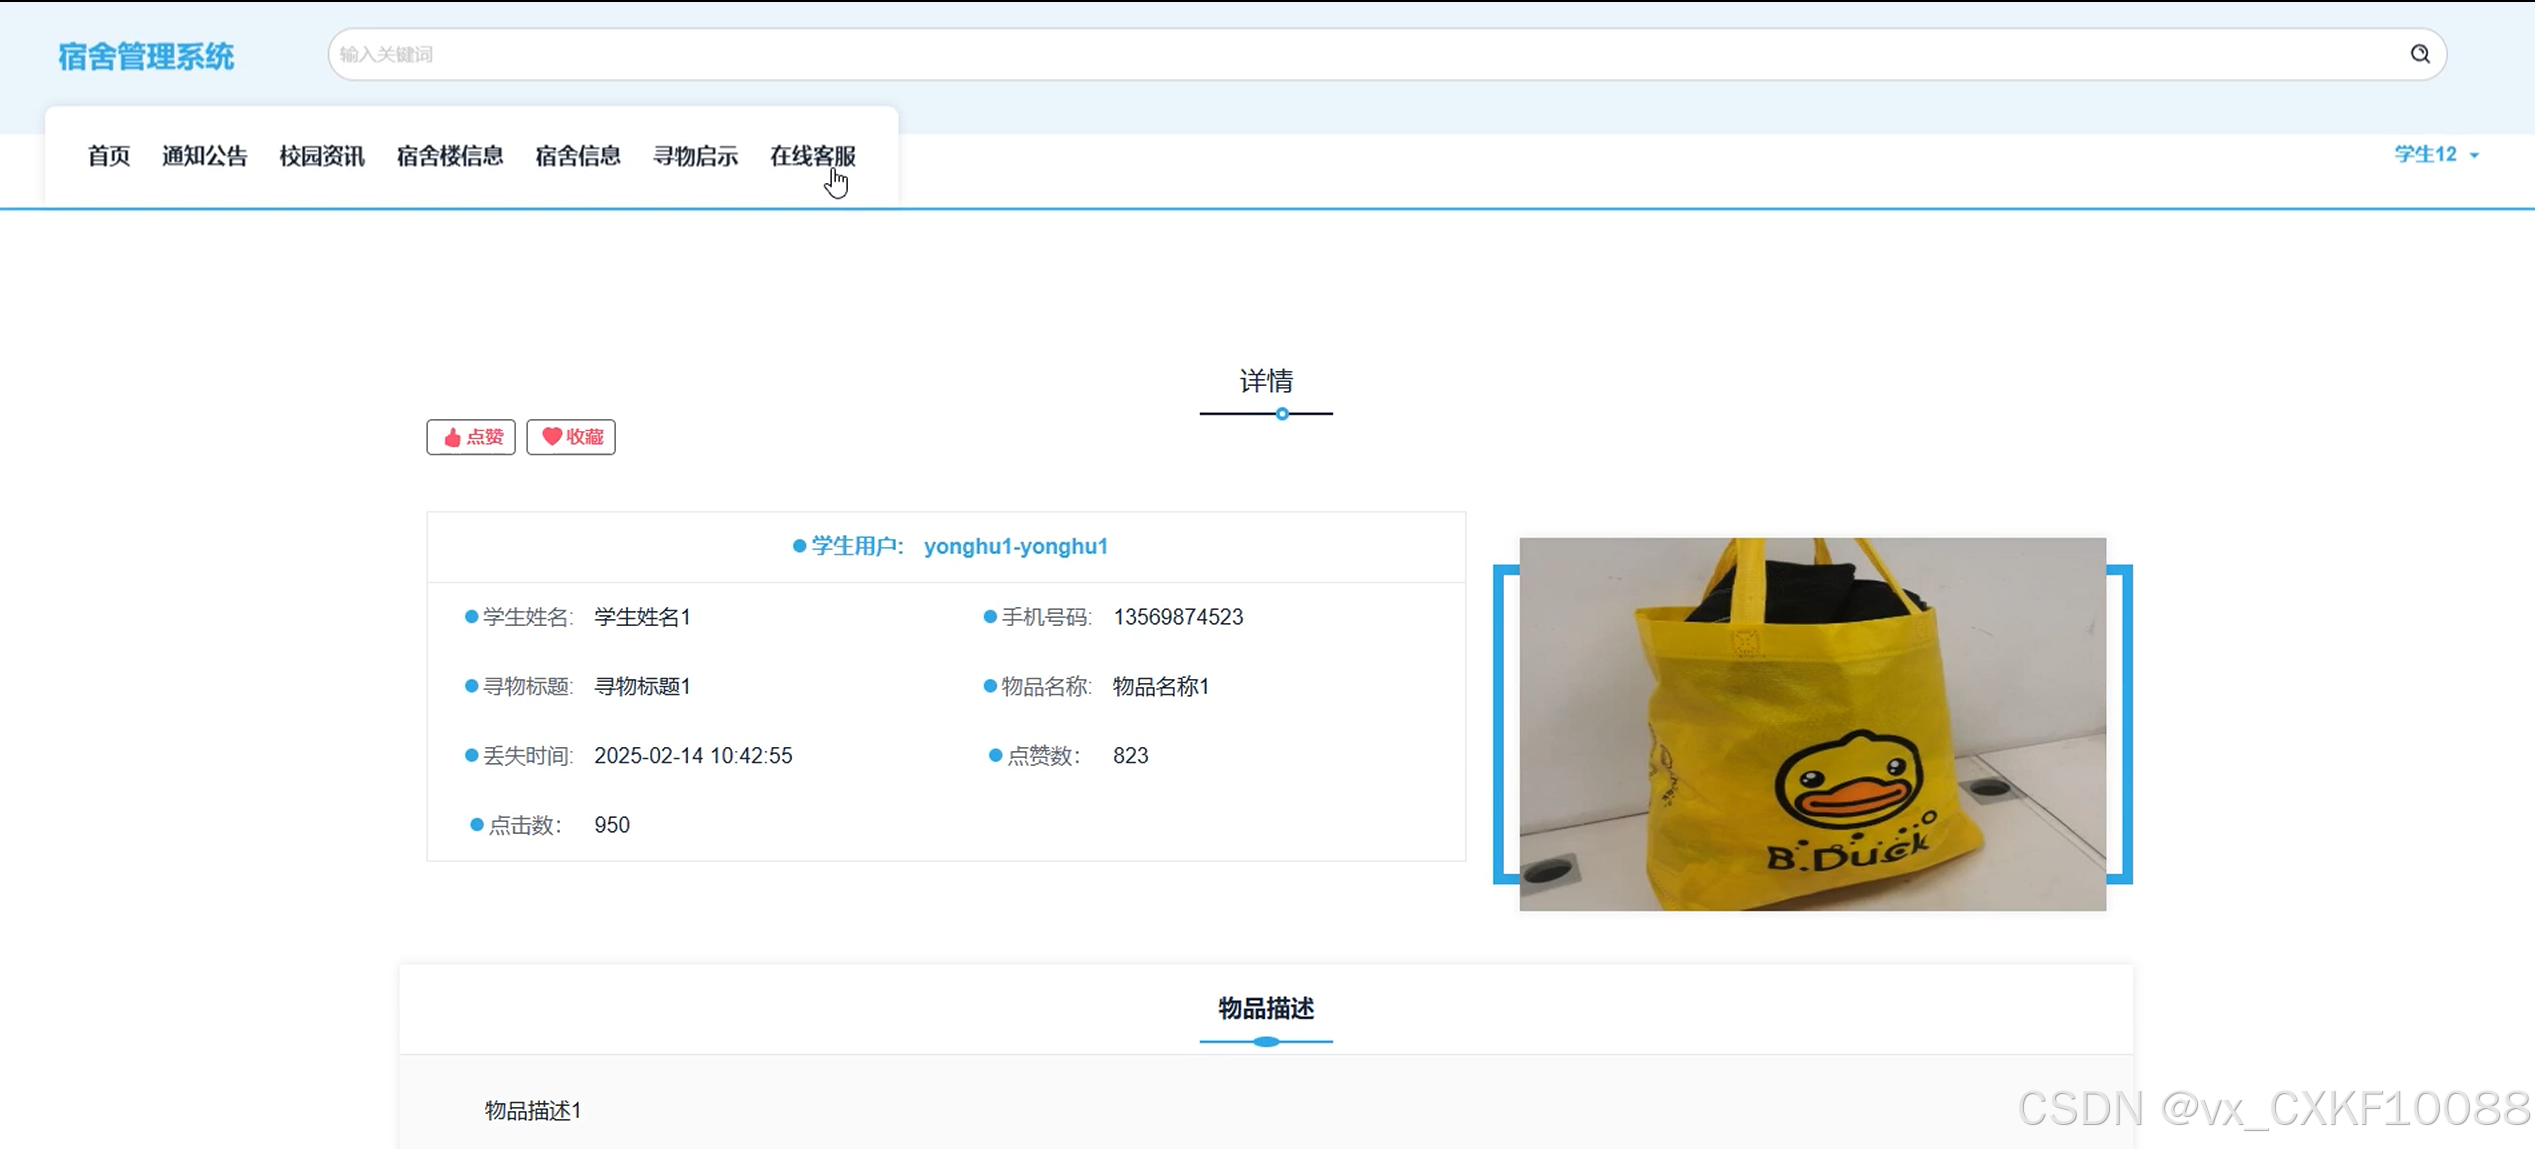Viewport: 2535px width, 1149px height.
Task: Go to 通知公告 page
Action: click(x=204, y=156)
